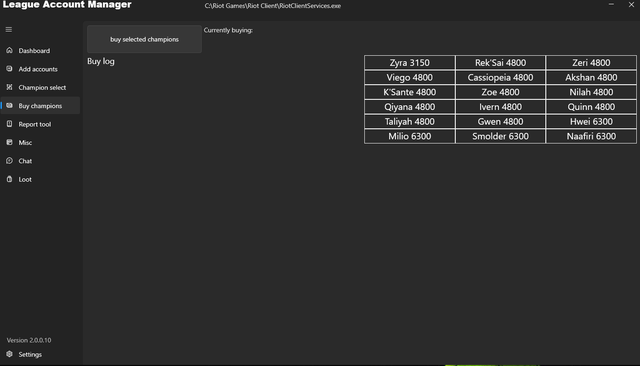
Task: Select K'Sante 4800 champion cell
Action: (x=409, y=92)
